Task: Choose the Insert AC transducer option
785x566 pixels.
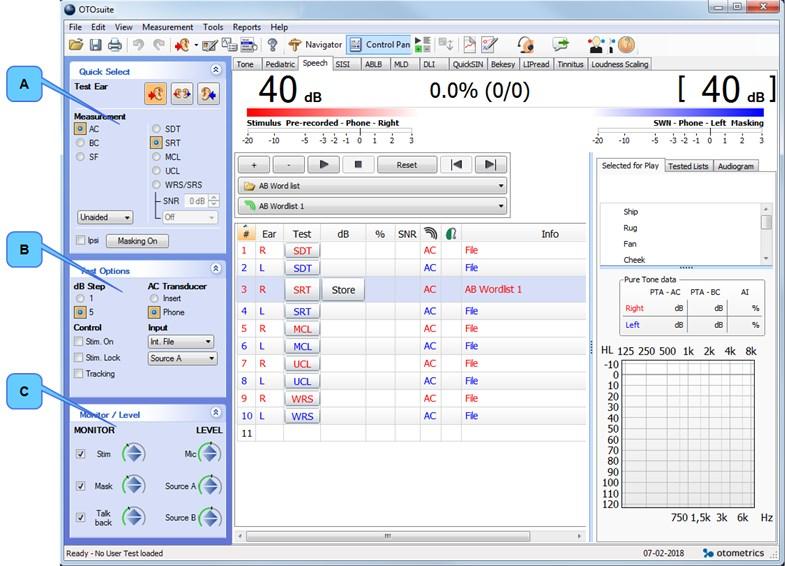Action: pos(154,298)
